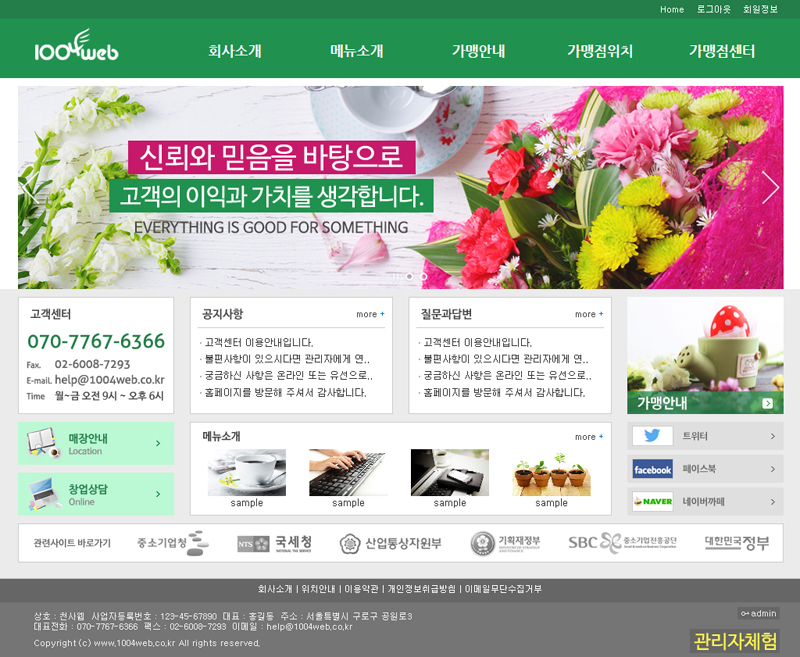The width and height of the screenshot is (800, 657).
Task: Open the 회사소개 menu in navigation bar
Action: [235, 51]
